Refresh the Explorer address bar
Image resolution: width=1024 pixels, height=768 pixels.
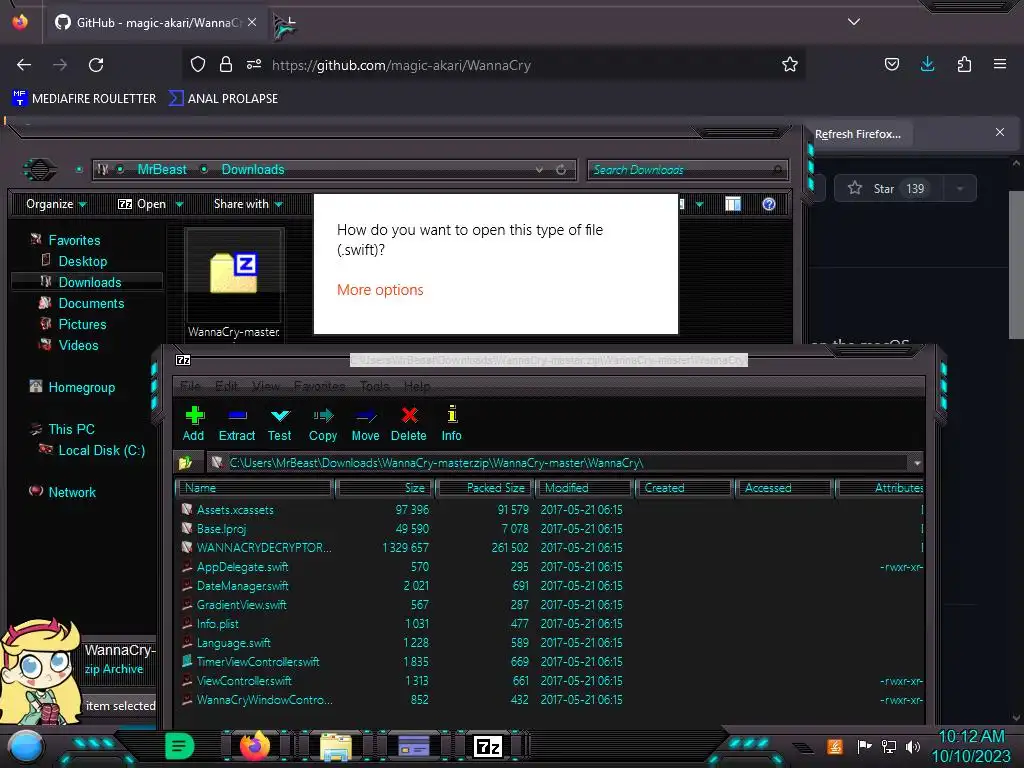561,170
